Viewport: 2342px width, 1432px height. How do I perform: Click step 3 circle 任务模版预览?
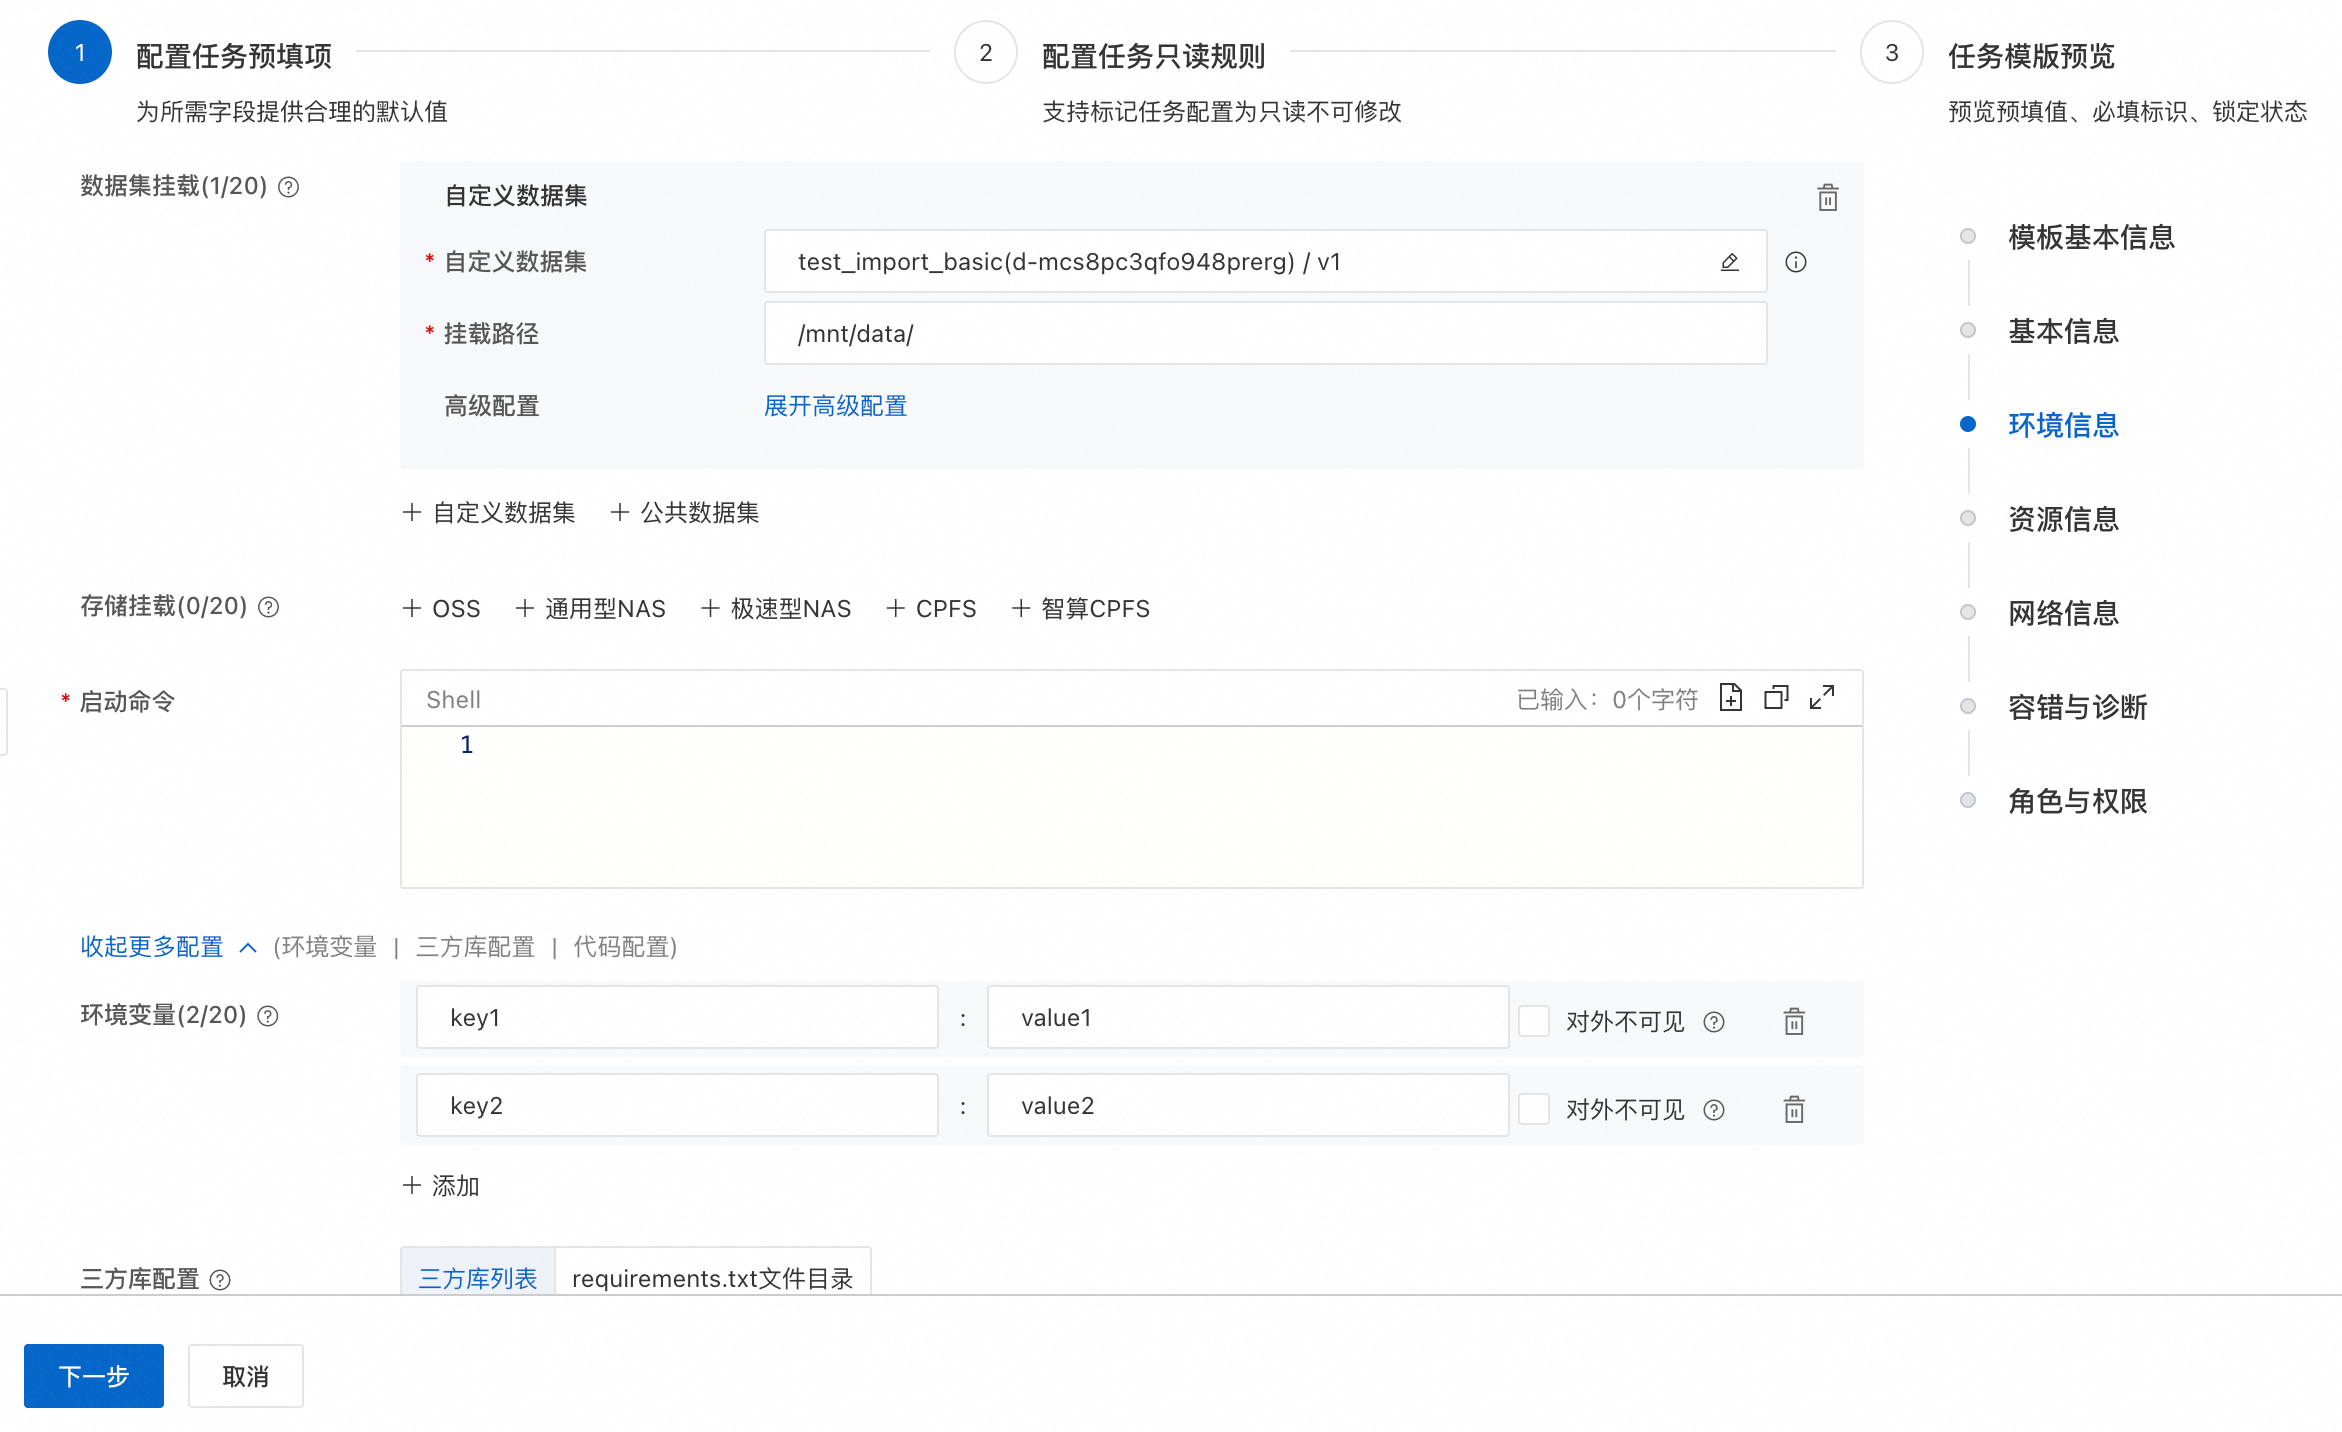coord(1891,53)
